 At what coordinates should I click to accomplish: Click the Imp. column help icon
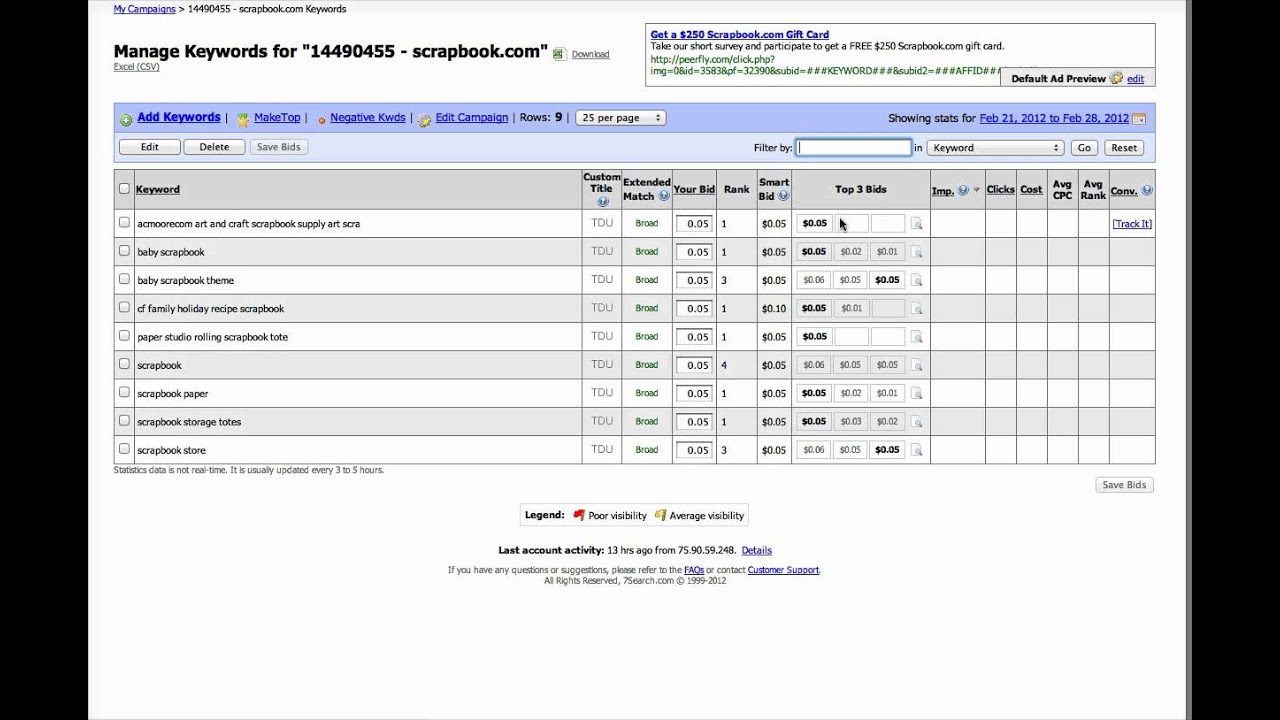coord(963,190)
